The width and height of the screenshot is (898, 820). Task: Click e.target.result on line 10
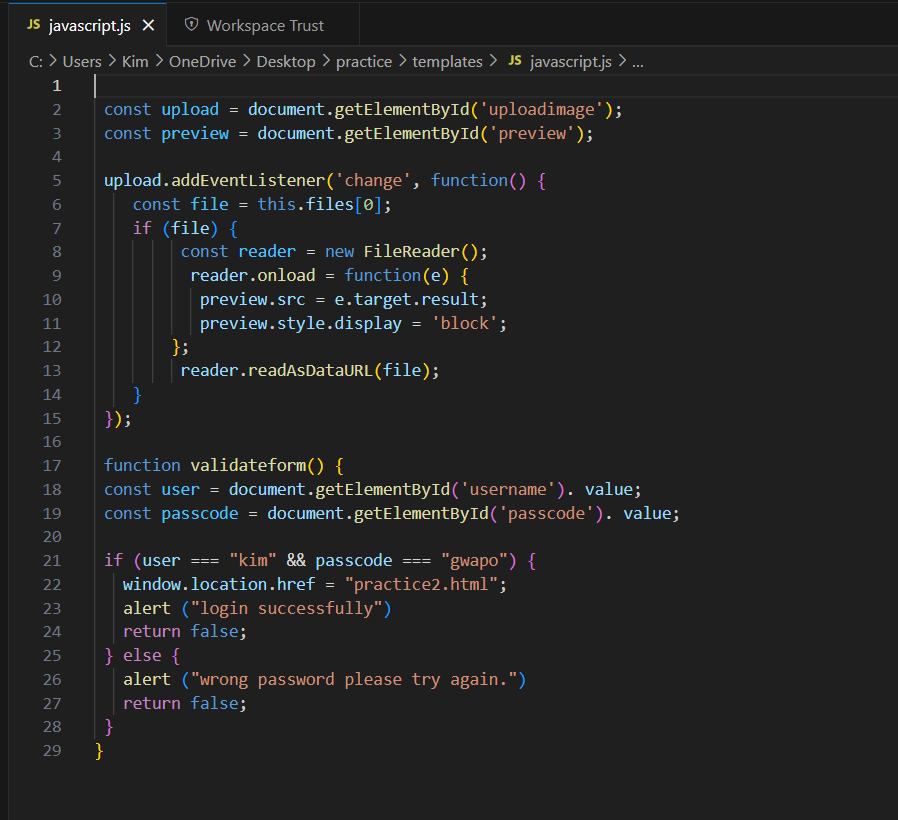(x=406, y=299)
